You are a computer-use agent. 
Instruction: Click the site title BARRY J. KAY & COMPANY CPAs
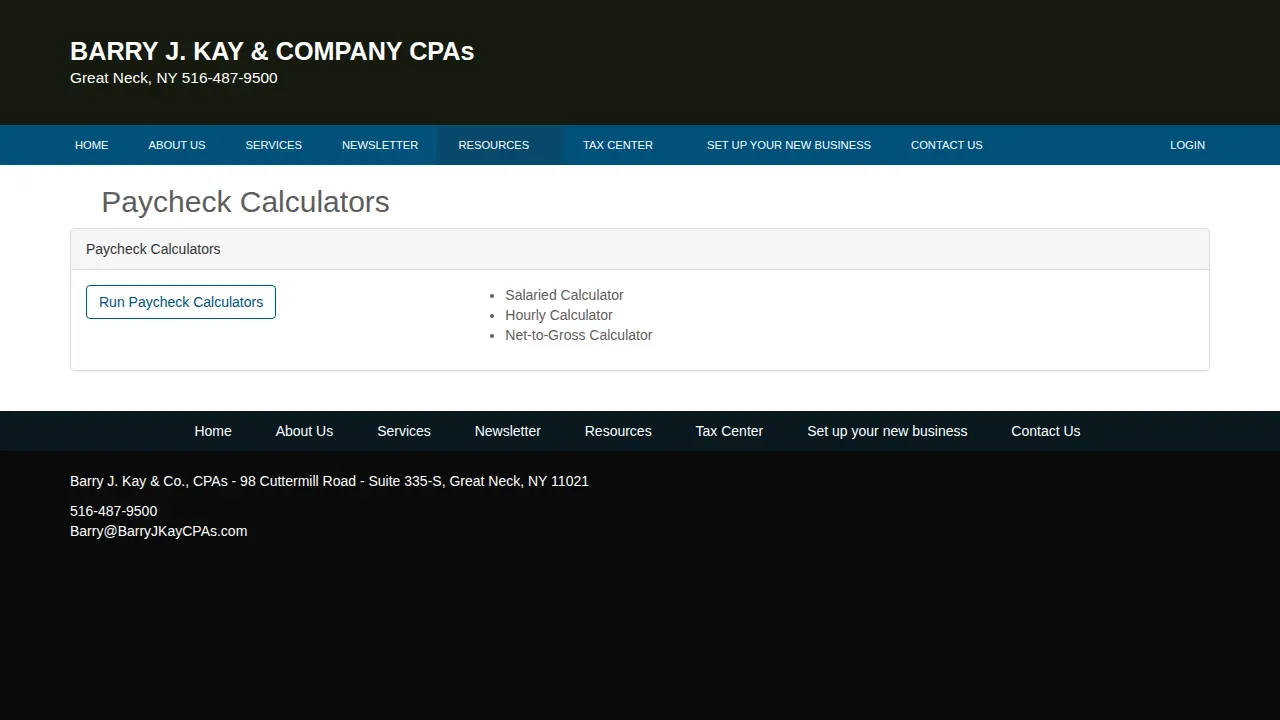click(272, 51)
